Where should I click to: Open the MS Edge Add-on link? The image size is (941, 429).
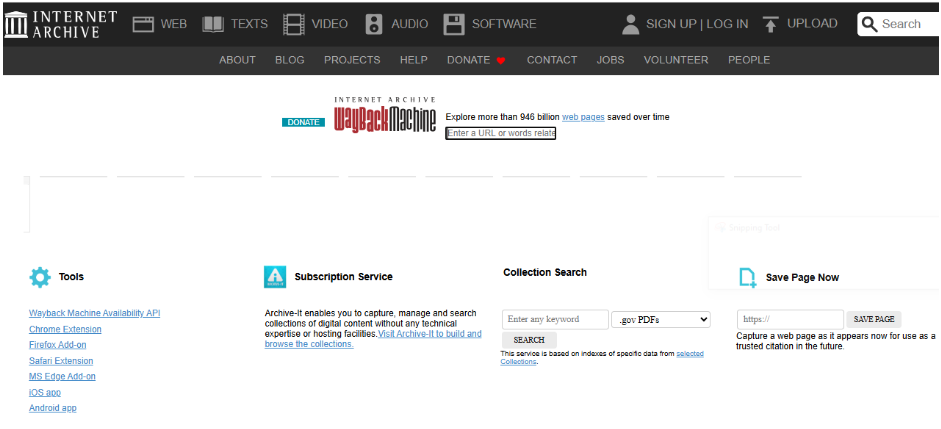point(62,376)
